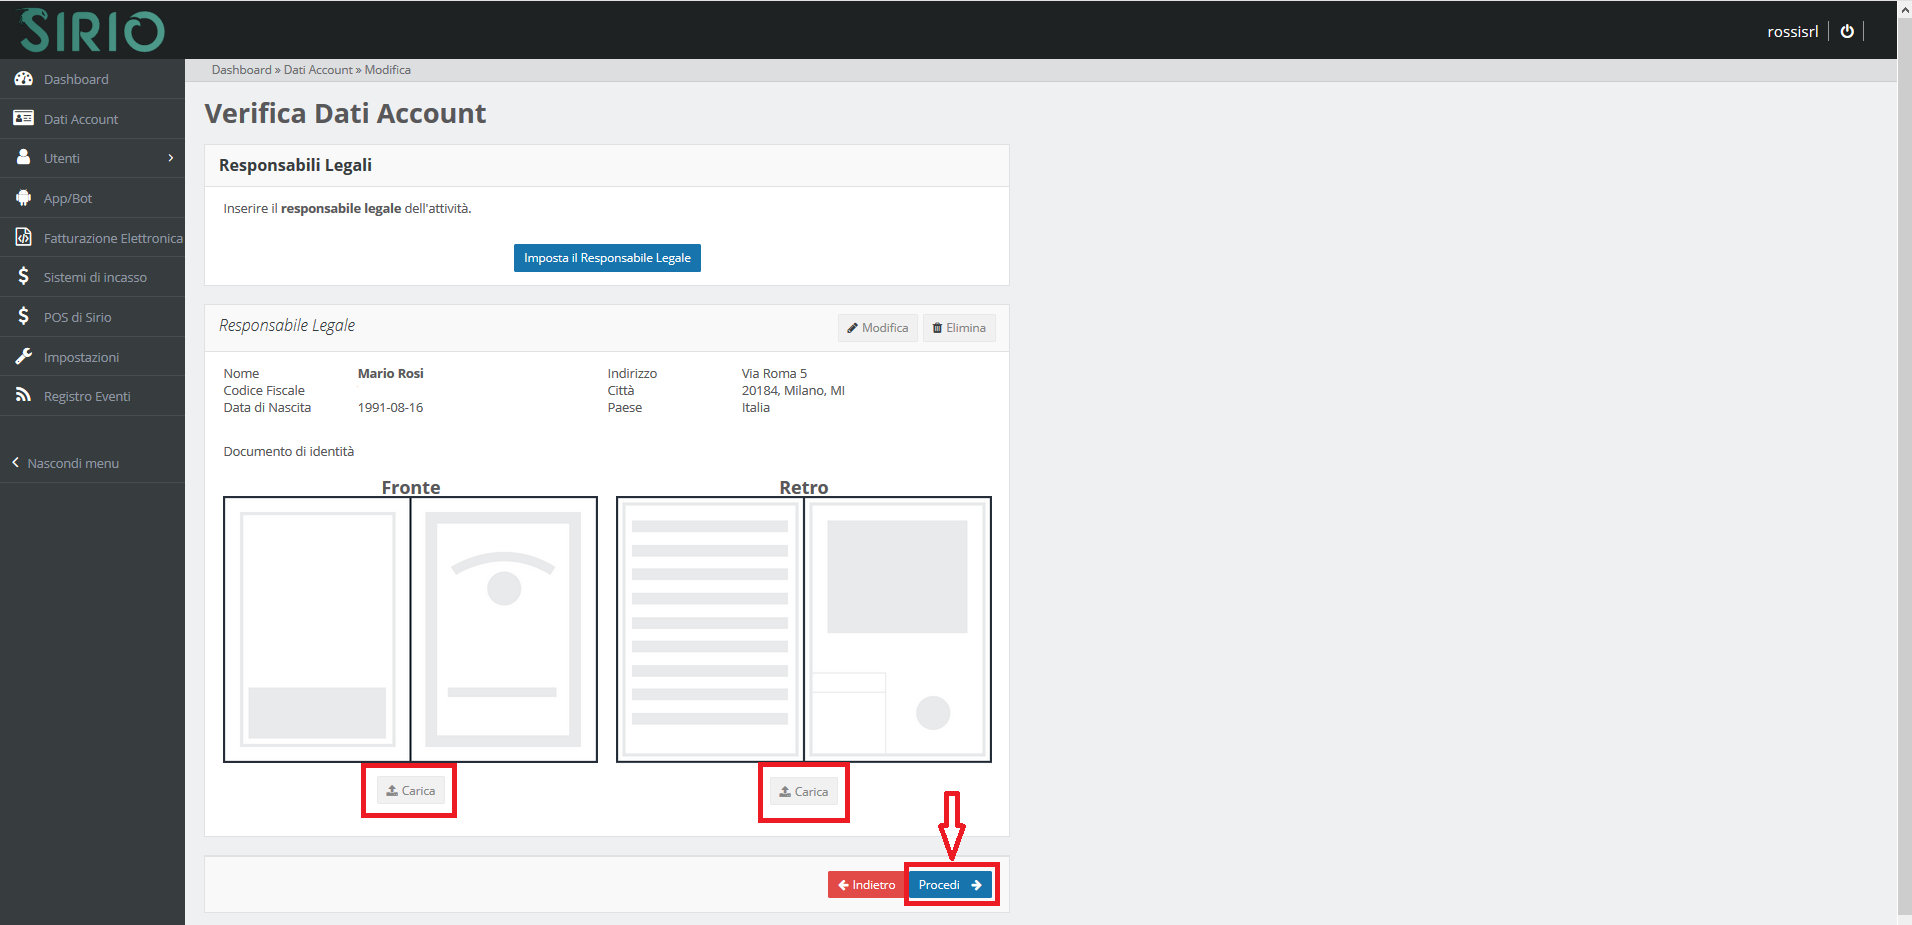Upload front document with Carica under Fronte
This screenshot has height=925, width=1912.
tap(410, 791)
